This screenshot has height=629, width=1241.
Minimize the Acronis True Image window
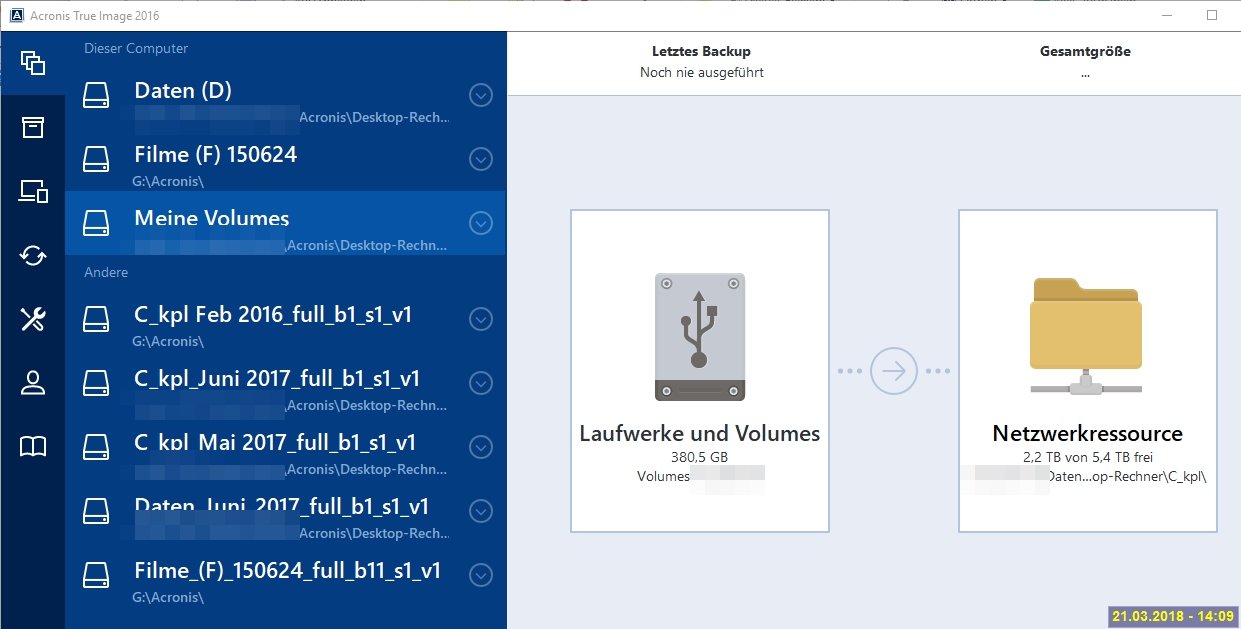pyautogui.click(x=1165, y=15)
